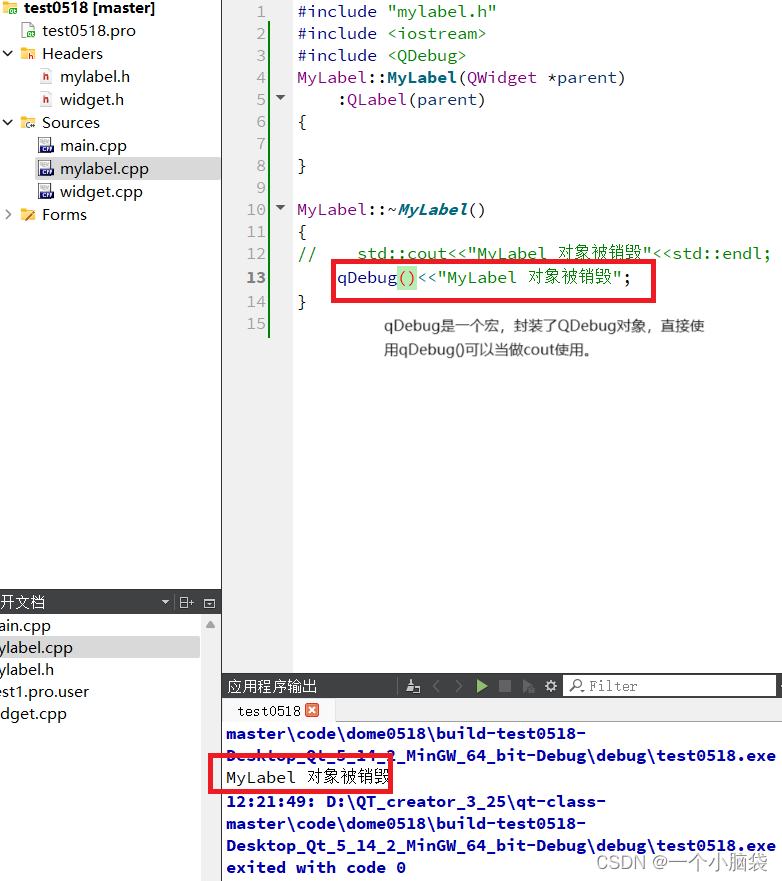This screenshot has height=881, width=782.
Task: Click the '12:21:49' timestamp output line
Action: pos(416,801)
